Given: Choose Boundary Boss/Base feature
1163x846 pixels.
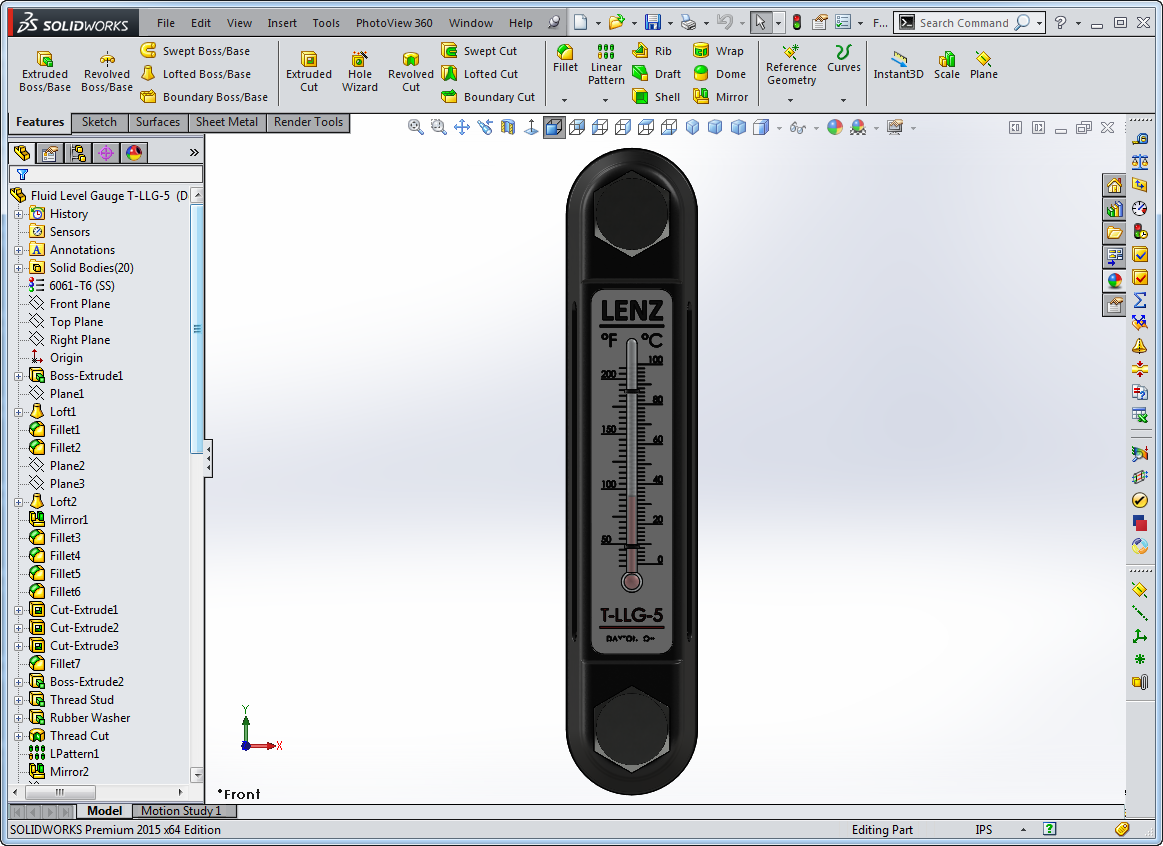Looking at the screenshot, I should (204, 96).
